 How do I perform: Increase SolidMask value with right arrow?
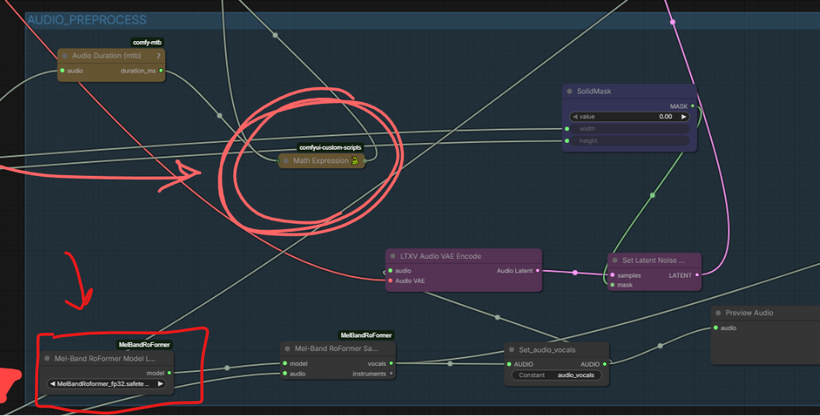point(684,116)
